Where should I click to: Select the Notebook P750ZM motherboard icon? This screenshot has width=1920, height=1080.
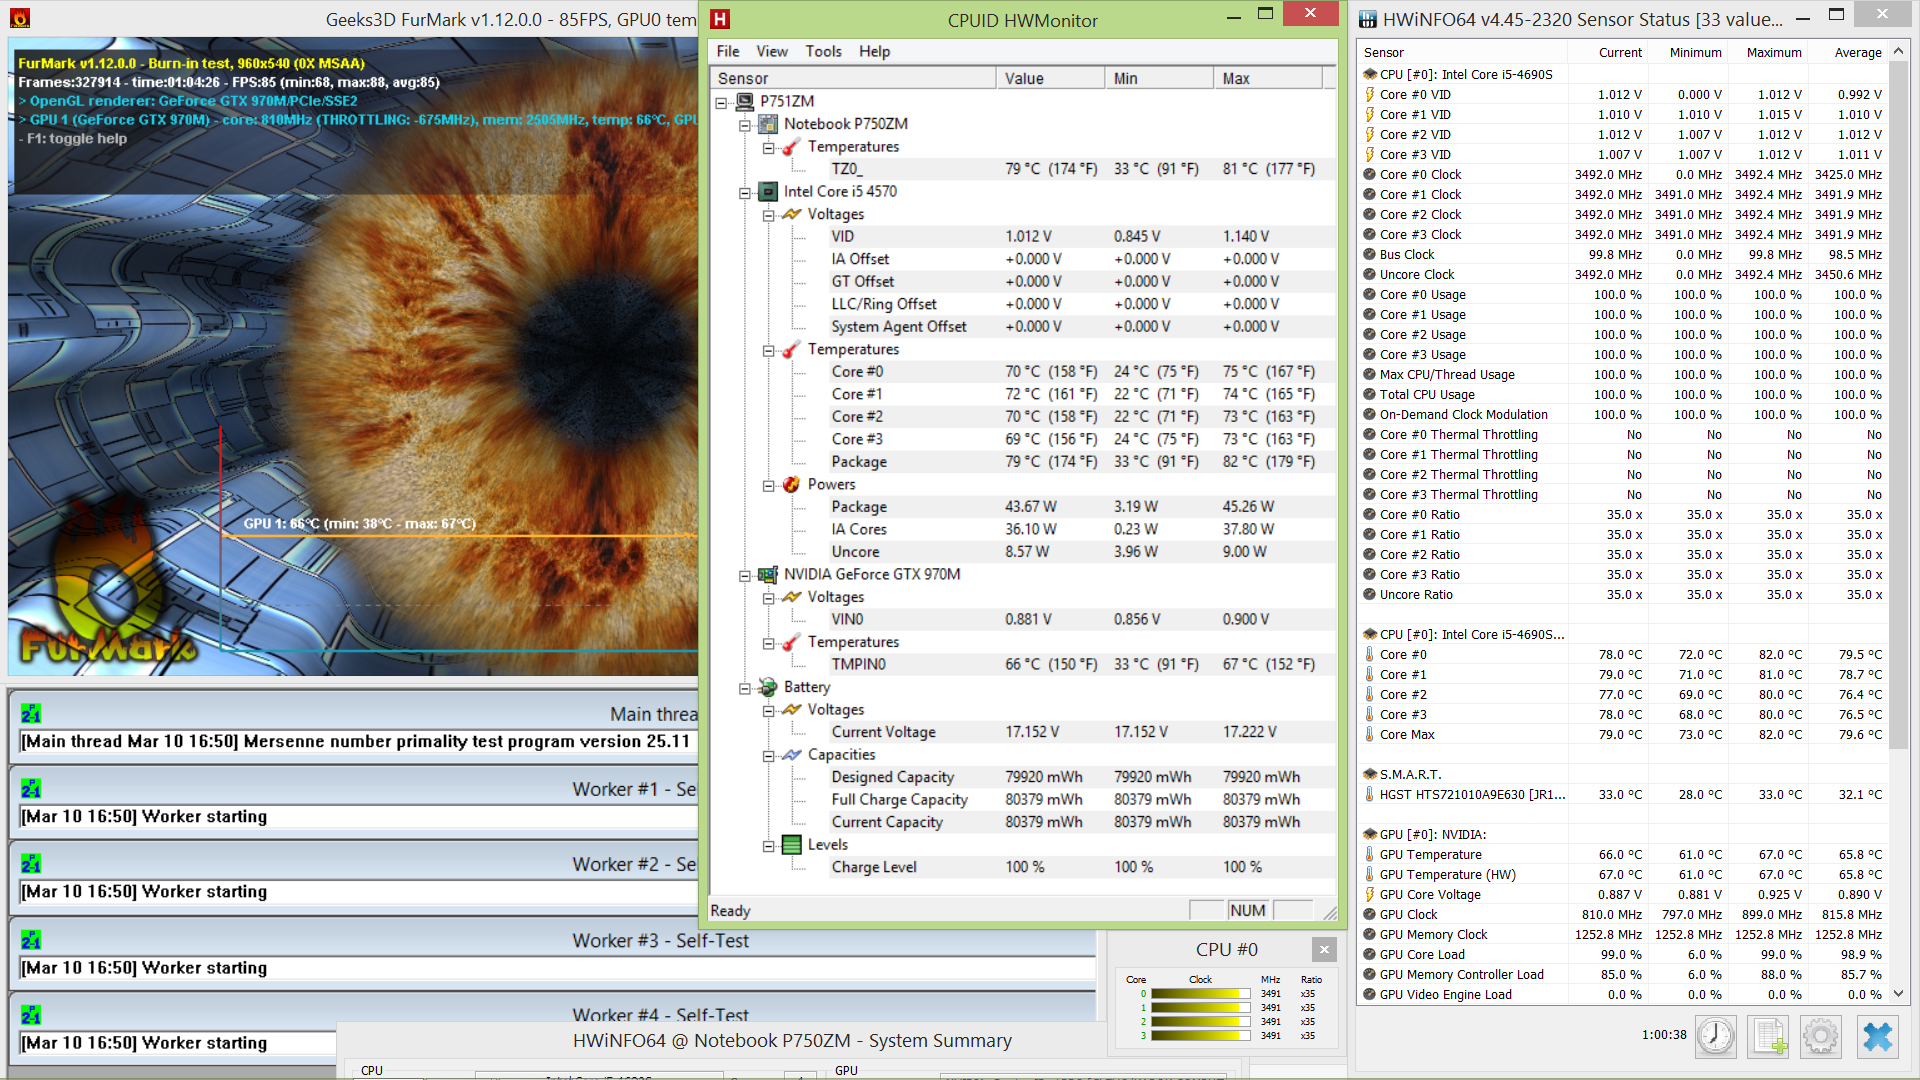(x=768, y=124)
